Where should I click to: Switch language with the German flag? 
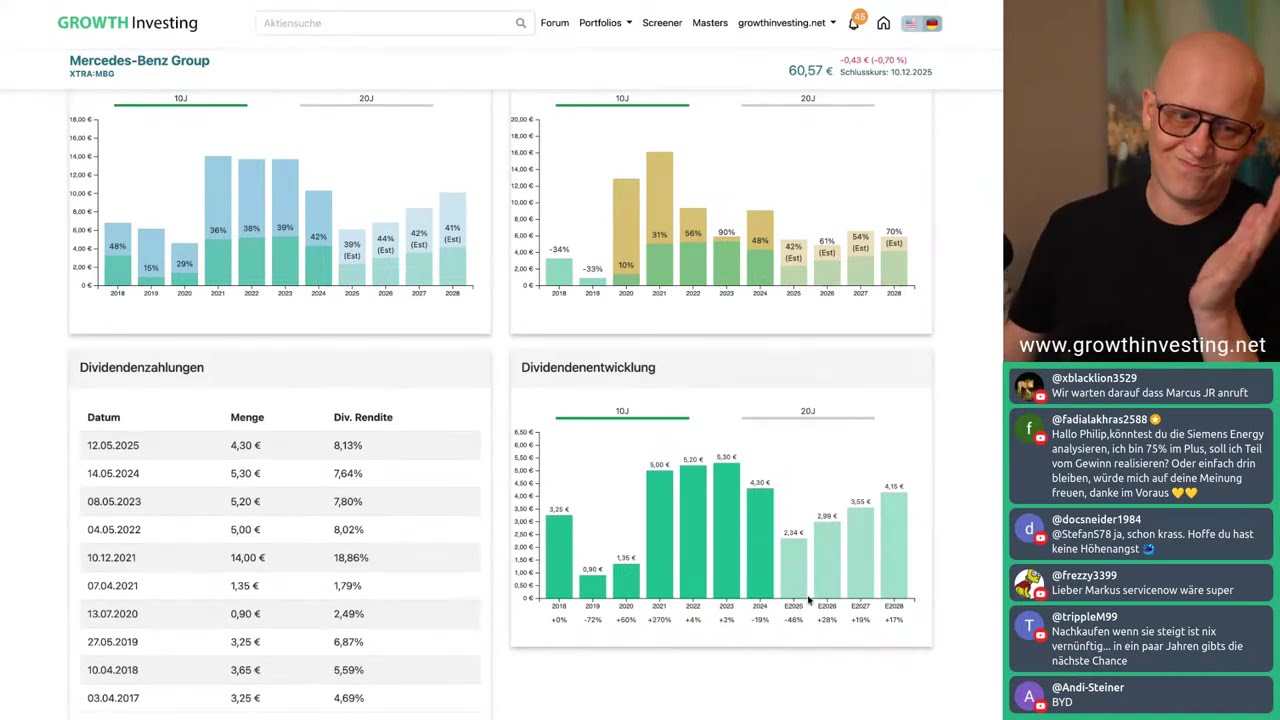(x=931, y=23)
